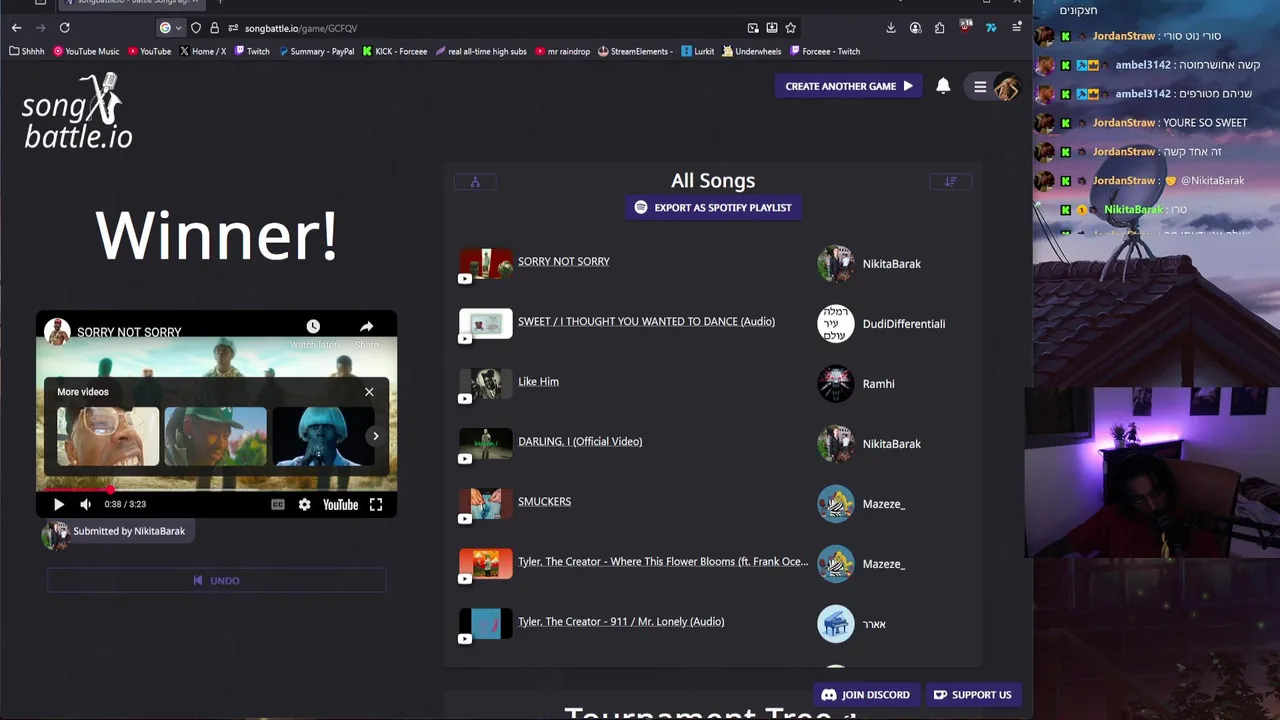Click Join Discord button

(865, 695)
